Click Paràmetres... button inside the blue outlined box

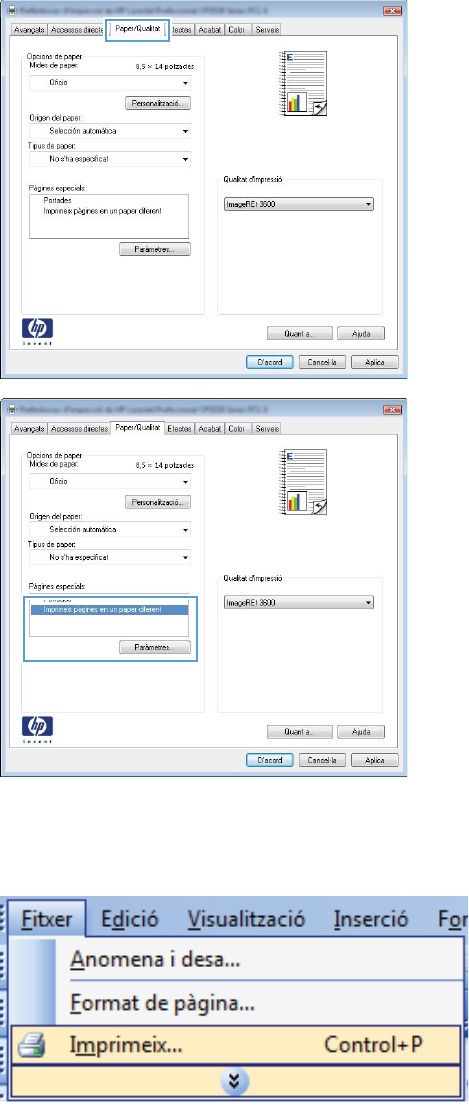click(x=155, y=648)
